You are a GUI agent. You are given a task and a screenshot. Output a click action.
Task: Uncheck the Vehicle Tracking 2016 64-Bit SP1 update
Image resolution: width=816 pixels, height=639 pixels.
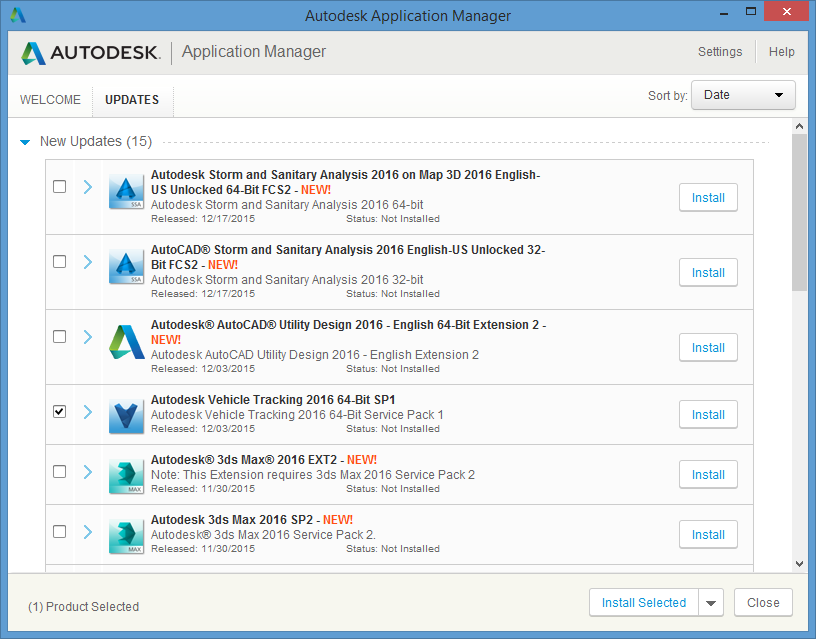click(x=60, y=411)
